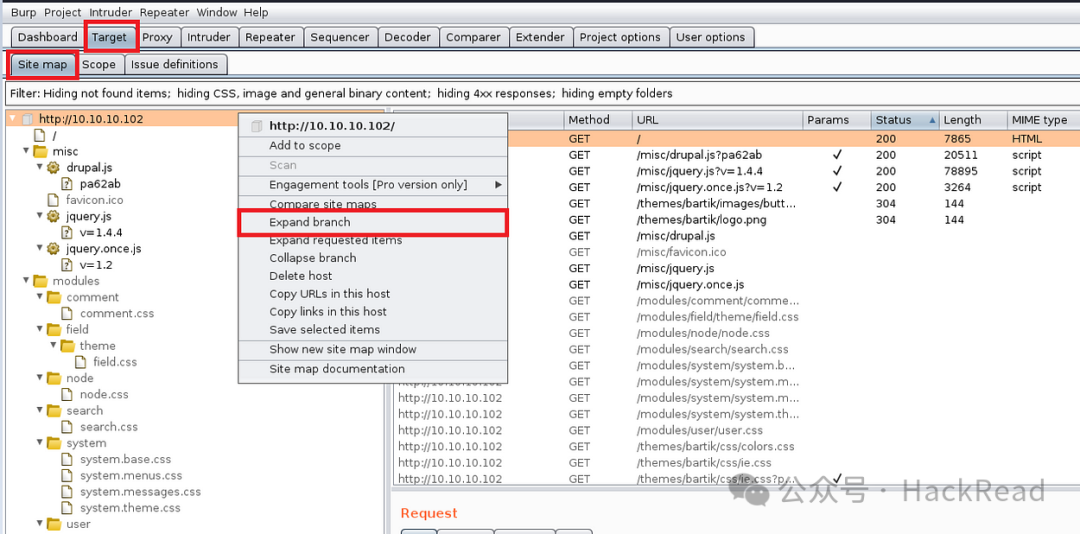Click the gear icon next to drupal.js
The width and height of the screenshot is (1080, 534).
tap(53, 167)
